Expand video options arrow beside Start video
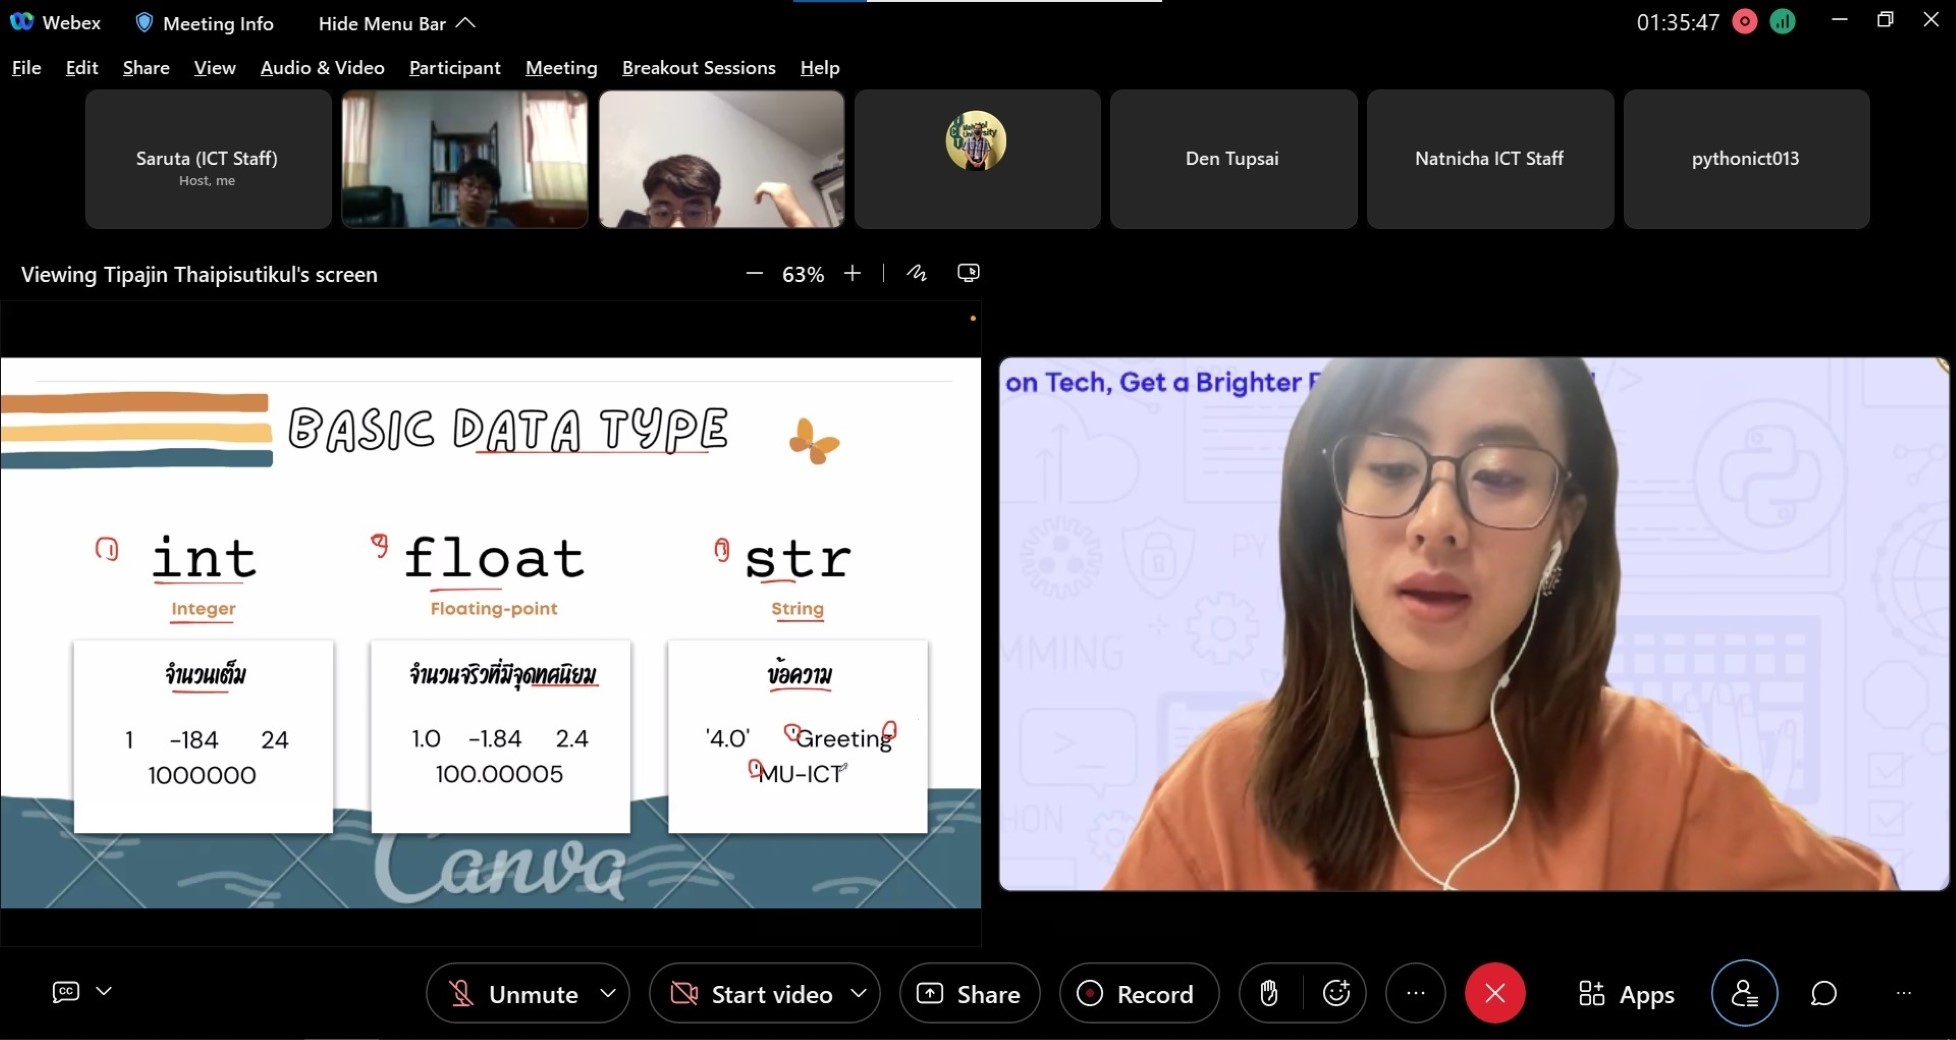The height and width of the screenshot is (1040, 1956). (858, 993)
